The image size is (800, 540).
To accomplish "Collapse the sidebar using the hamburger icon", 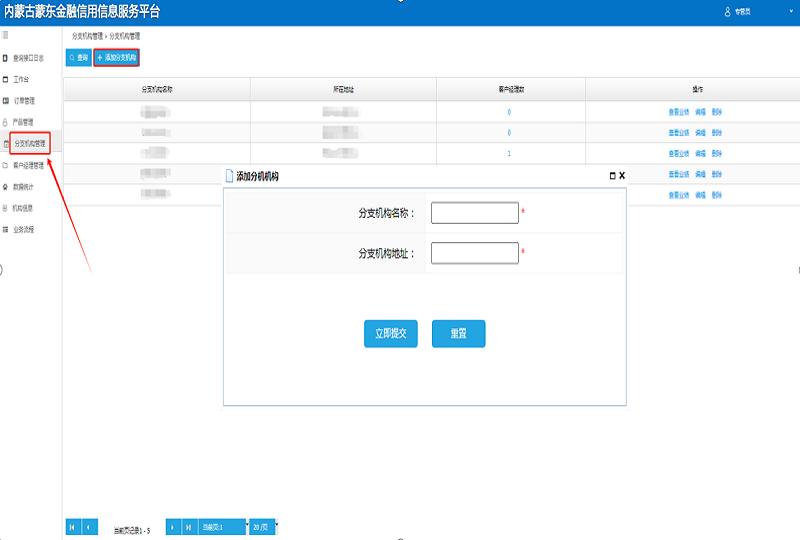I will click(6, 36).
